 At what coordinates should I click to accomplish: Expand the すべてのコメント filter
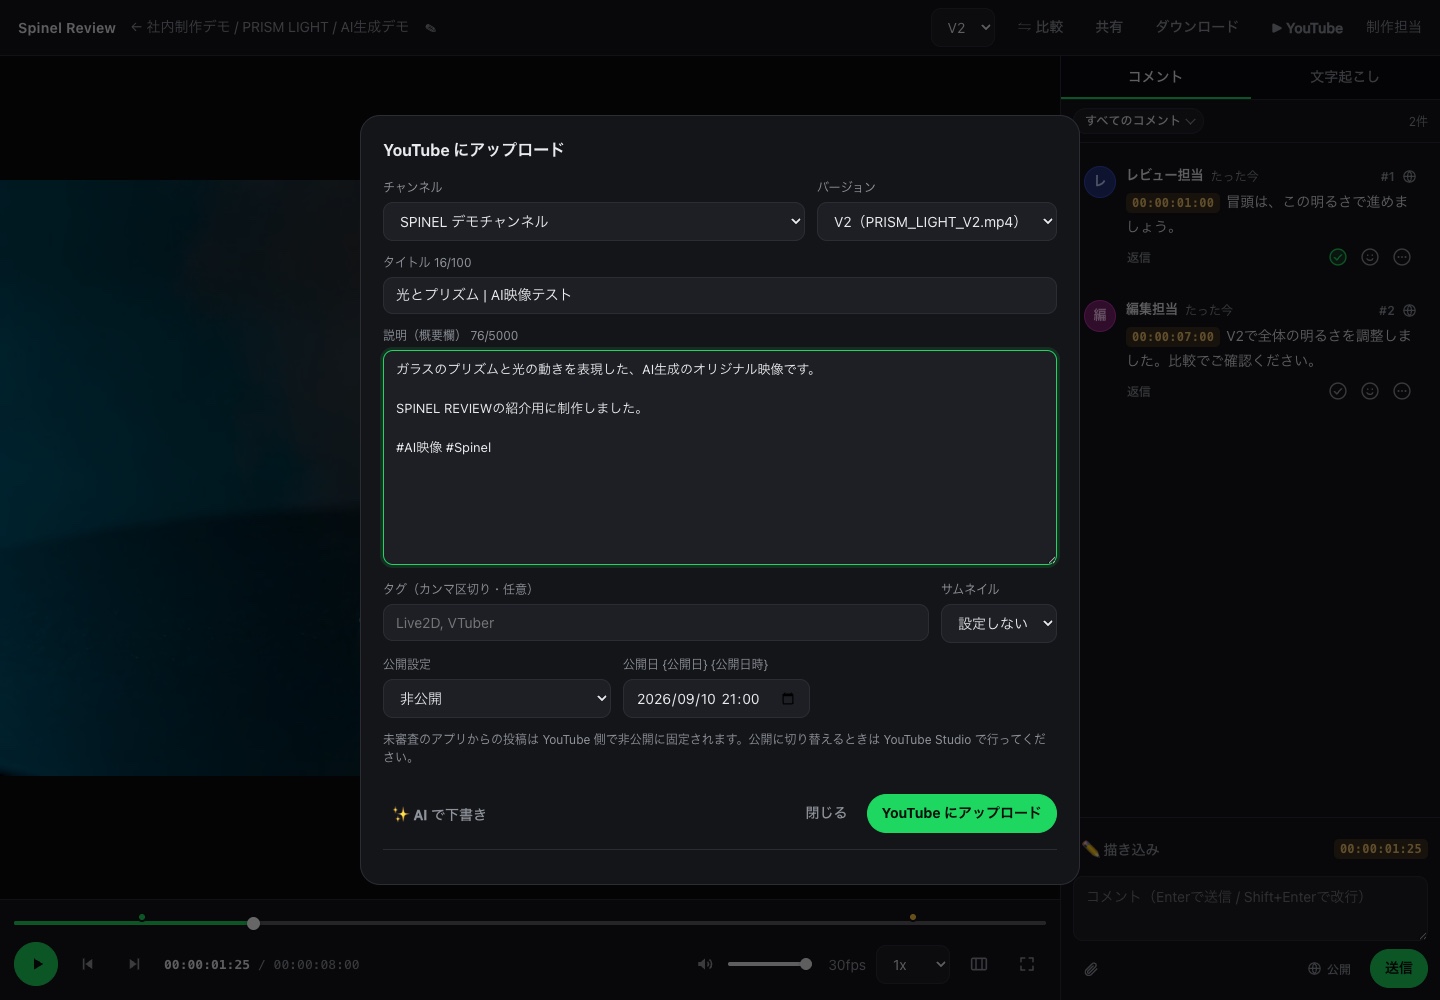1140,121
